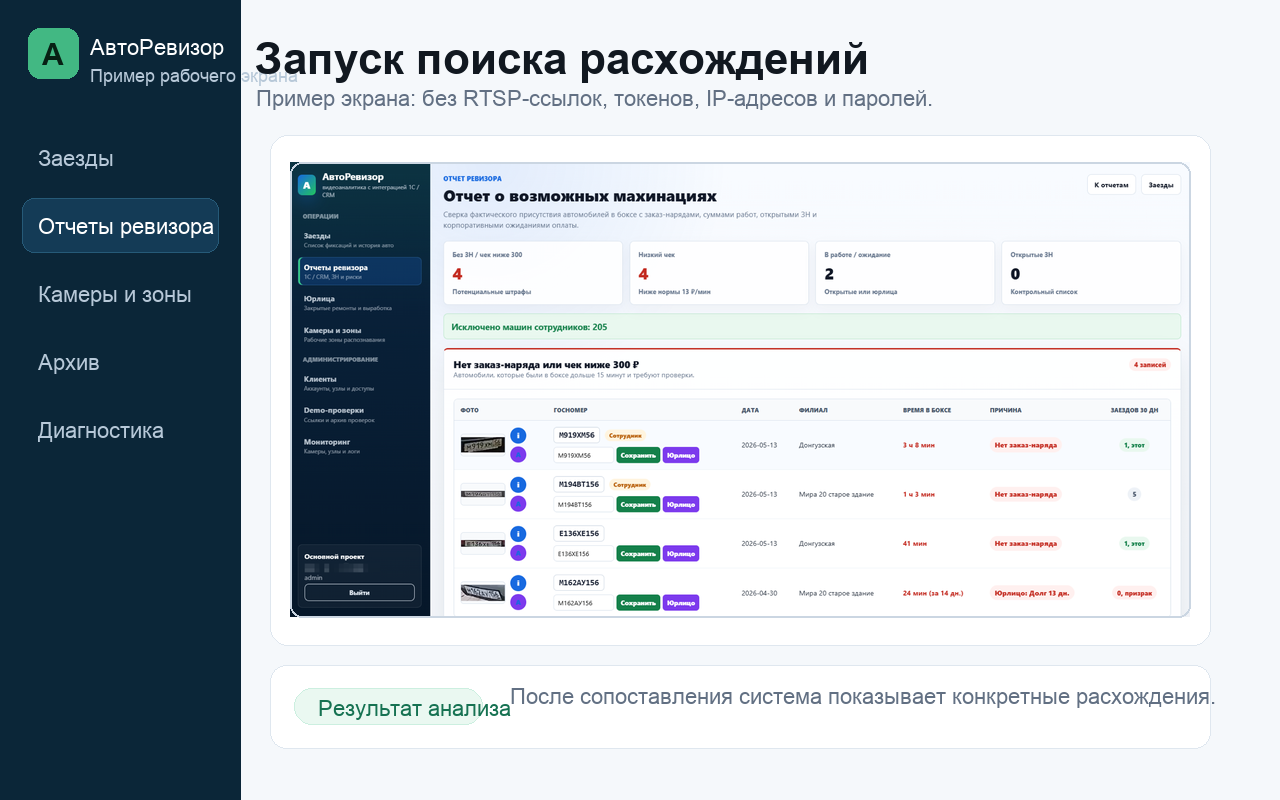Click the "5" visits badge for M194BT156
Image resolution: width=1280 pixels, height=800 pixels.
coord(1134,494)
